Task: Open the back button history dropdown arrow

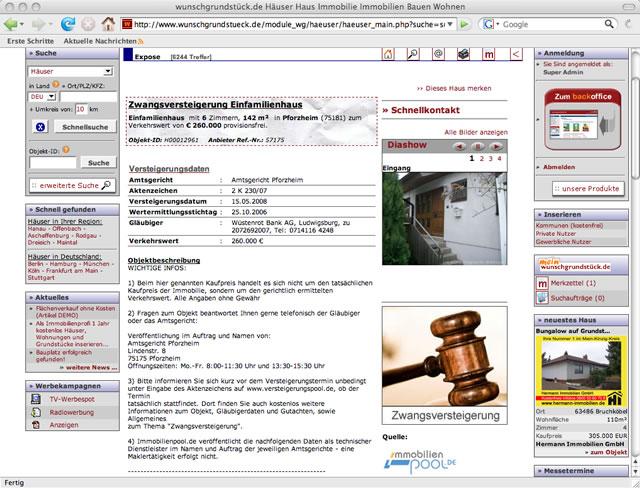Action: click(x=21, y=24)
